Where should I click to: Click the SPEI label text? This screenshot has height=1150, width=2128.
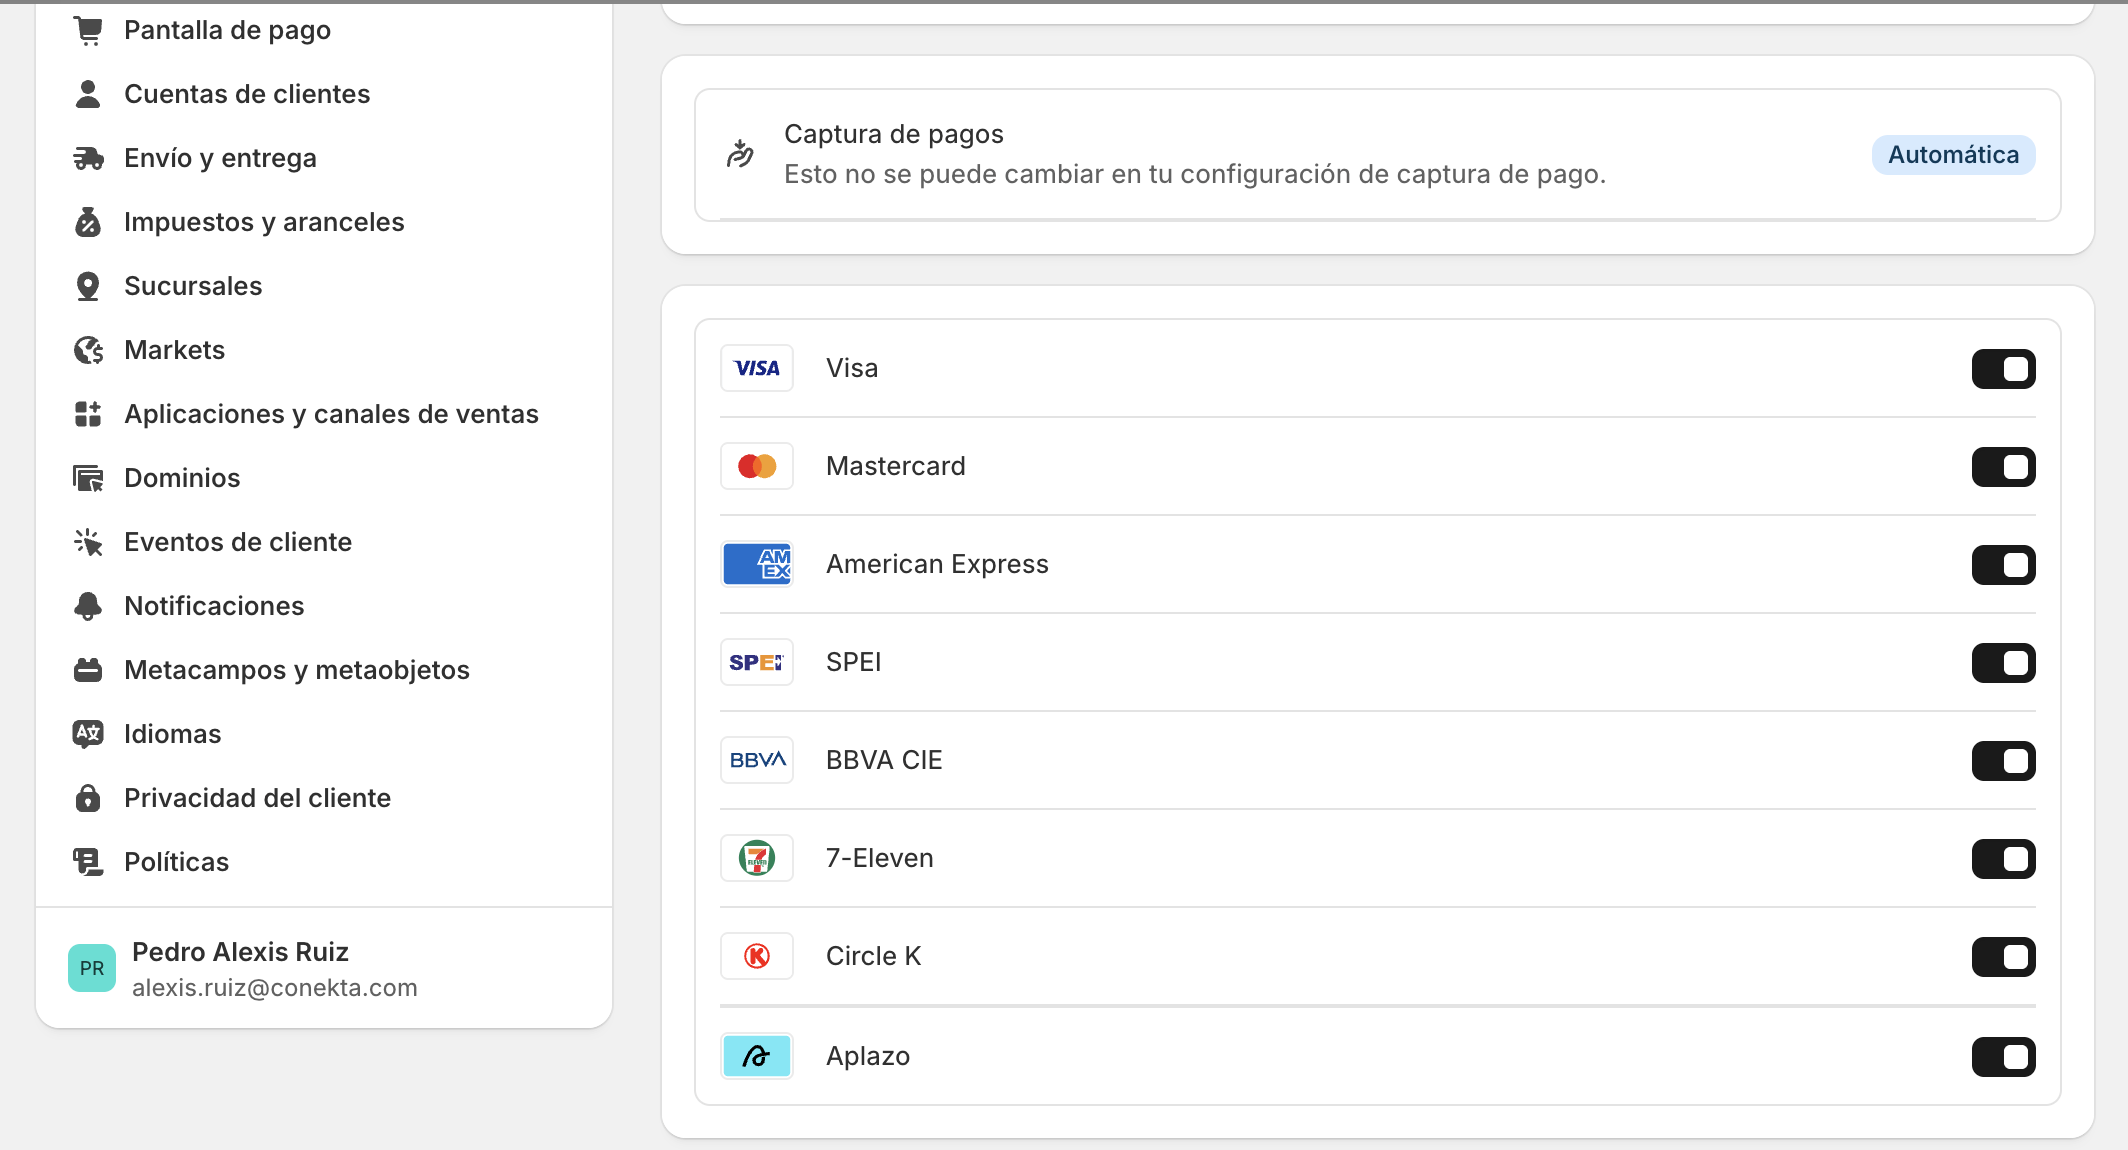coord(854,662)
